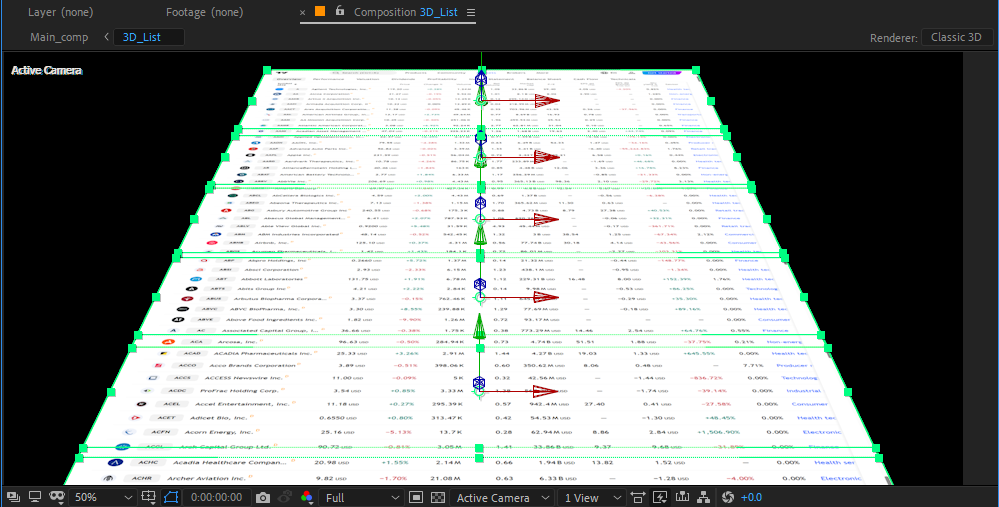
Task: Toggle Always Preview This View icon
Action: click(15, 497)
